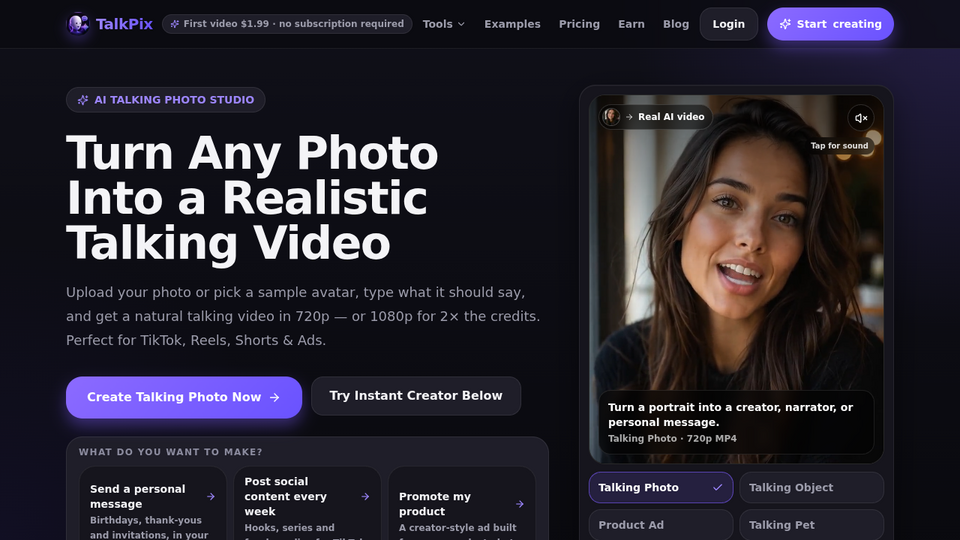This screenshot has width=960, height=540.
Task: Unmute the video with the speaker icon
Action: pyautogui.click(x=861, y=118)
